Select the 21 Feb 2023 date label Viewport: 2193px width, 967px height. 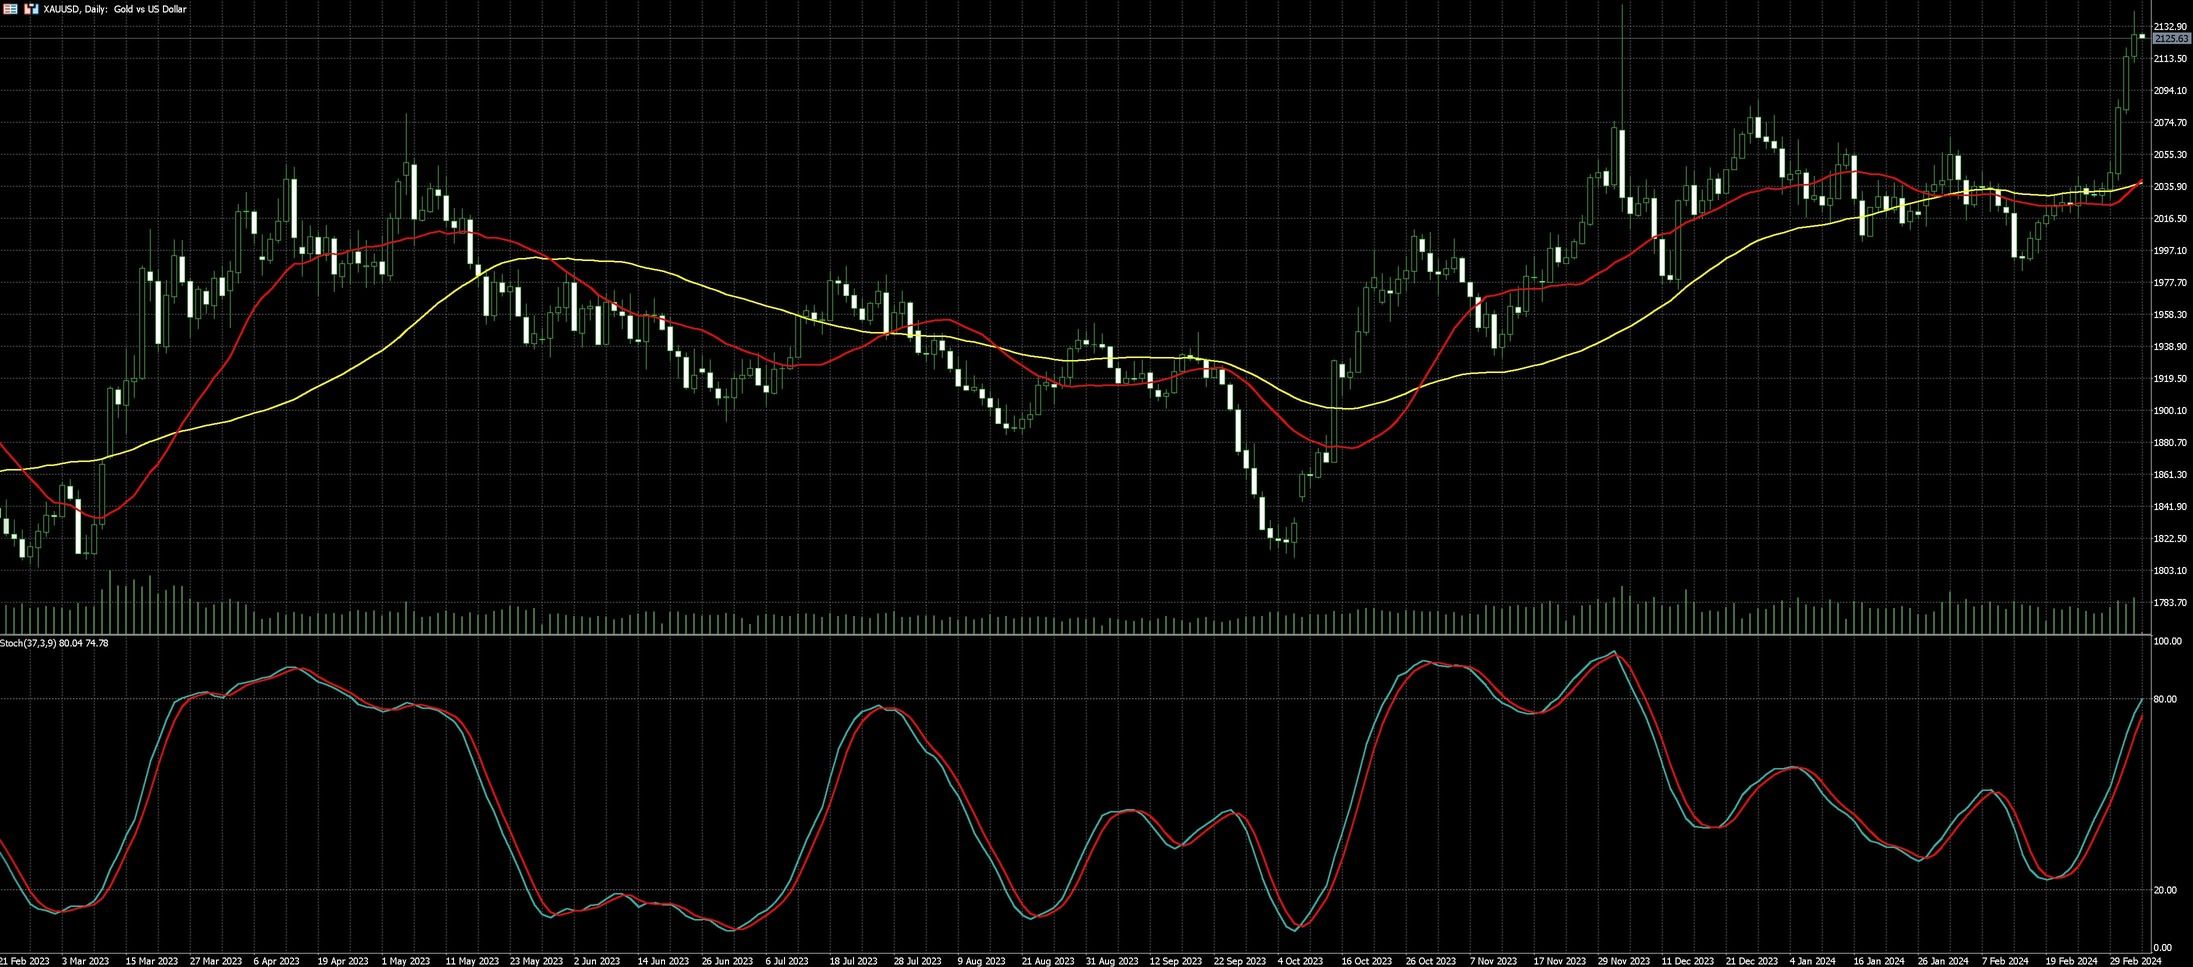25,961
